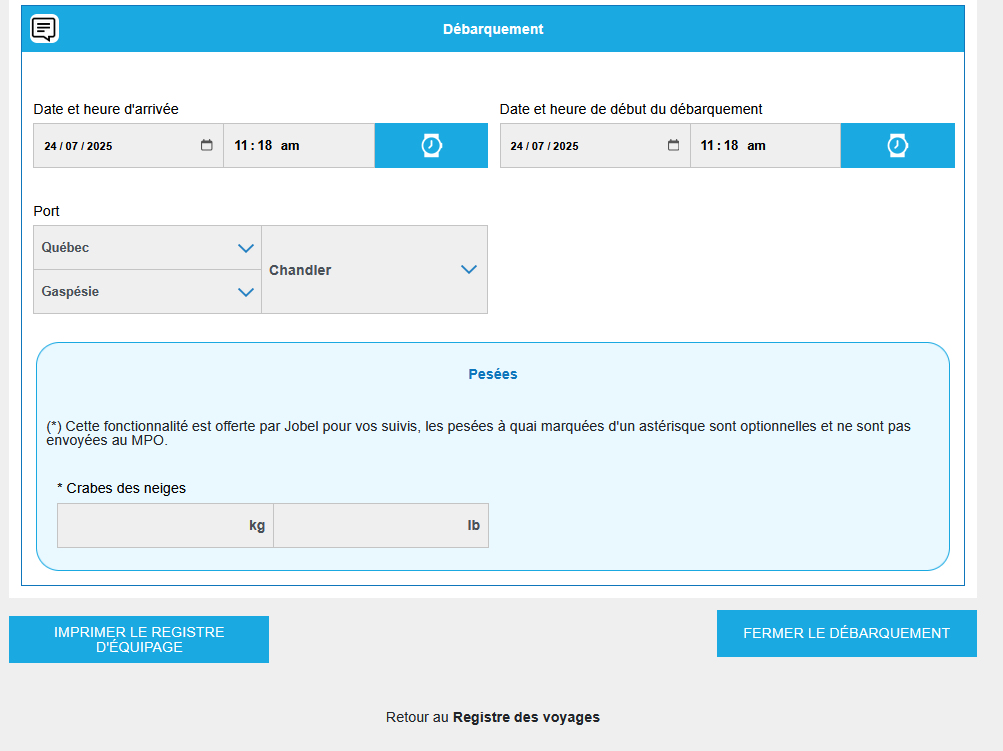Select am/pm in landing start time field
1003x751 pixels.
point(756,146)
